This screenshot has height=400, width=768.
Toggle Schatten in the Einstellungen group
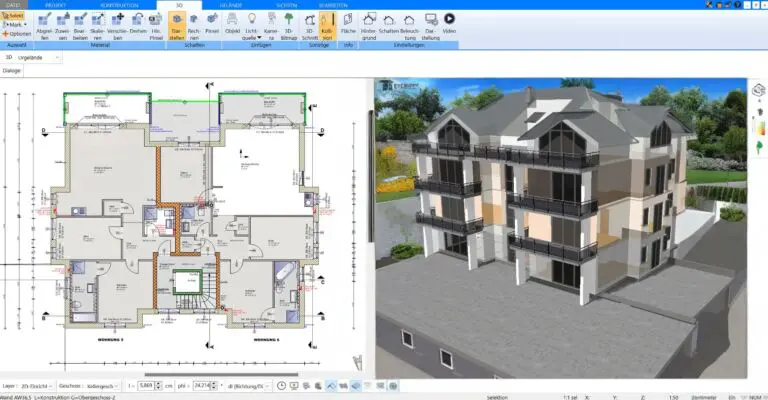[x=389, y=20]
